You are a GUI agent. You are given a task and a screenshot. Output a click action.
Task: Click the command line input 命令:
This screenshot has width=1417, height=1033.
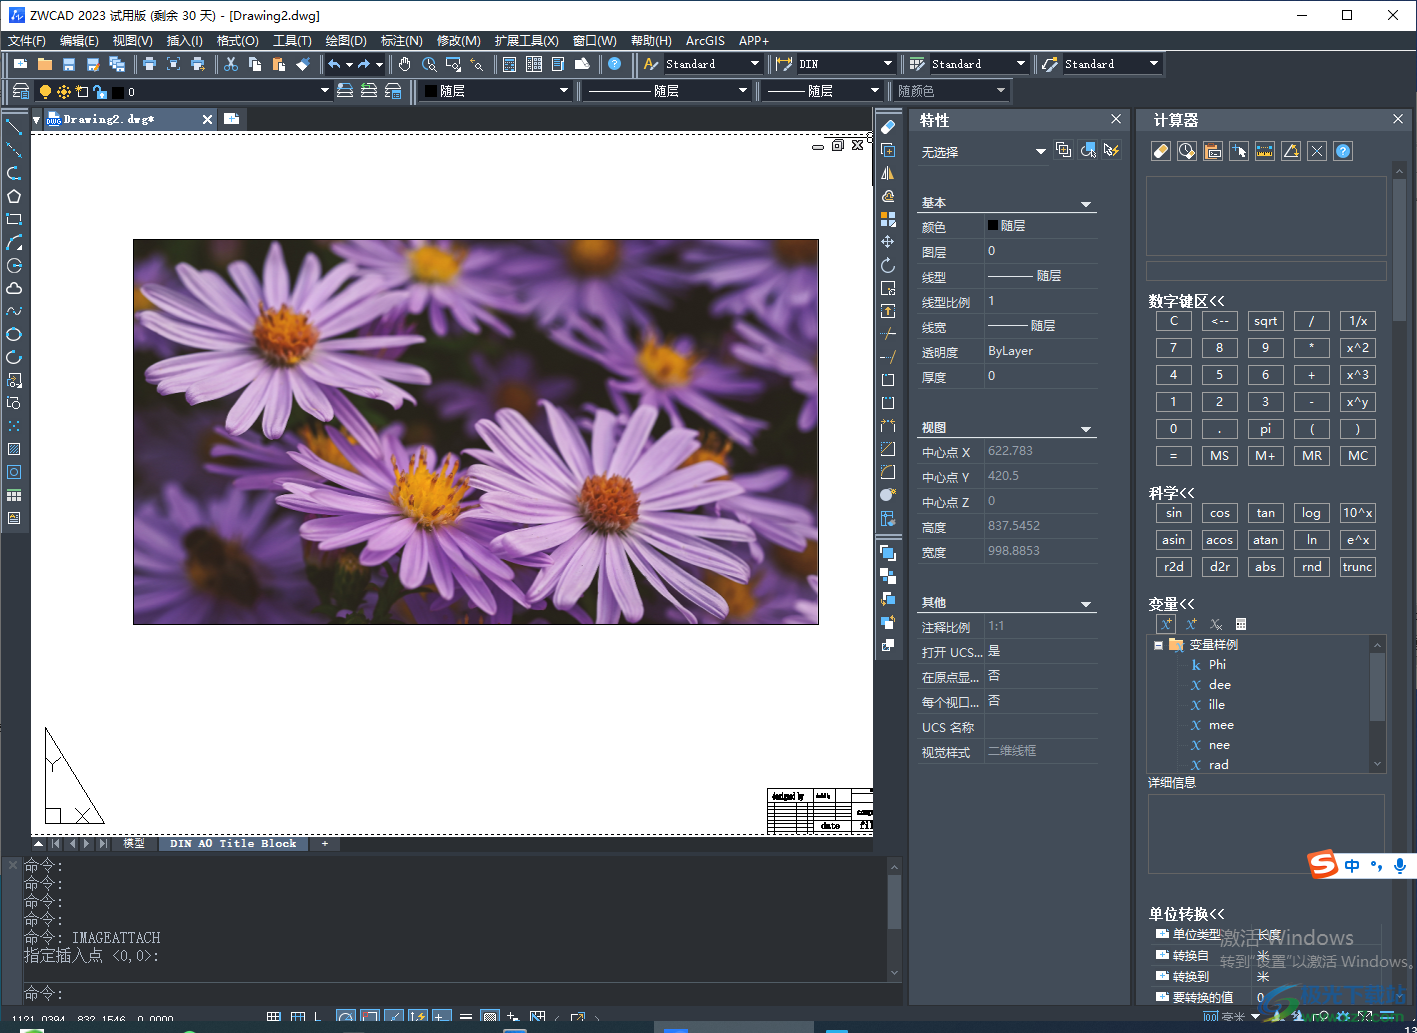454,994
